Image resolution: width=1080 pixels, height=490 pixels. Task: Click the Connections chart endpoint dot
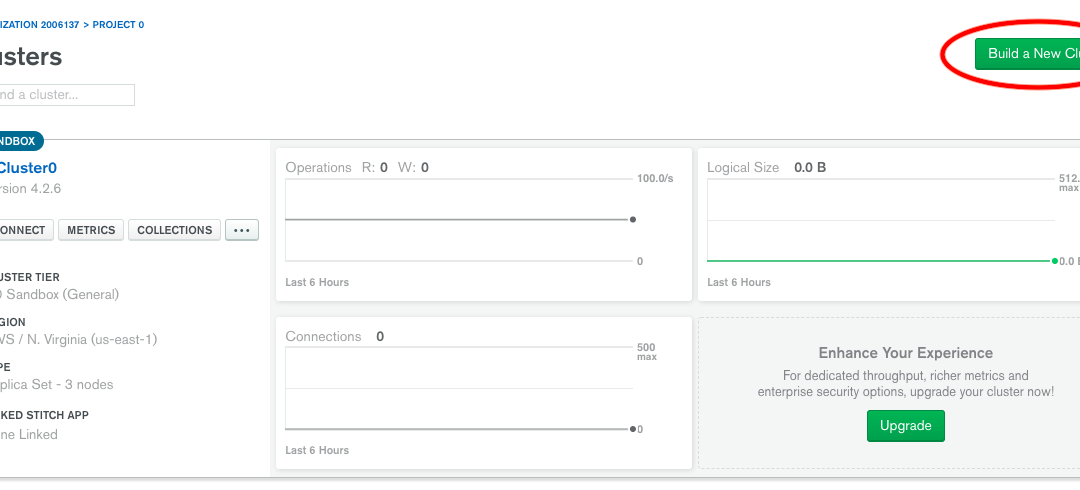(633, 429)
